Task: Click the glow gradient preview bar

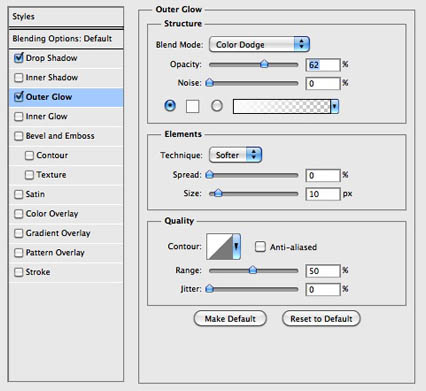Action: pos(282,107)
